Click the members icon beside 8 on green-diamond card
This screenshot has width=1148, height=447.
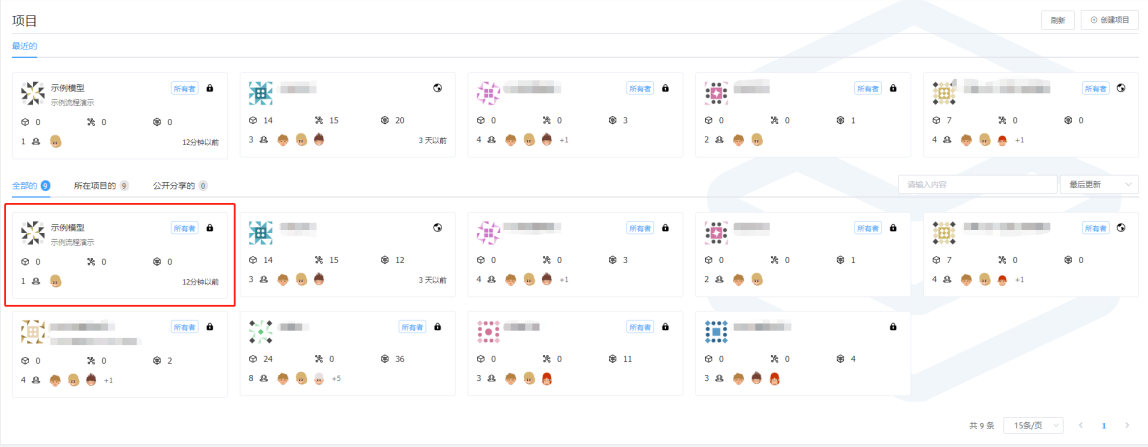coord(262,379)
